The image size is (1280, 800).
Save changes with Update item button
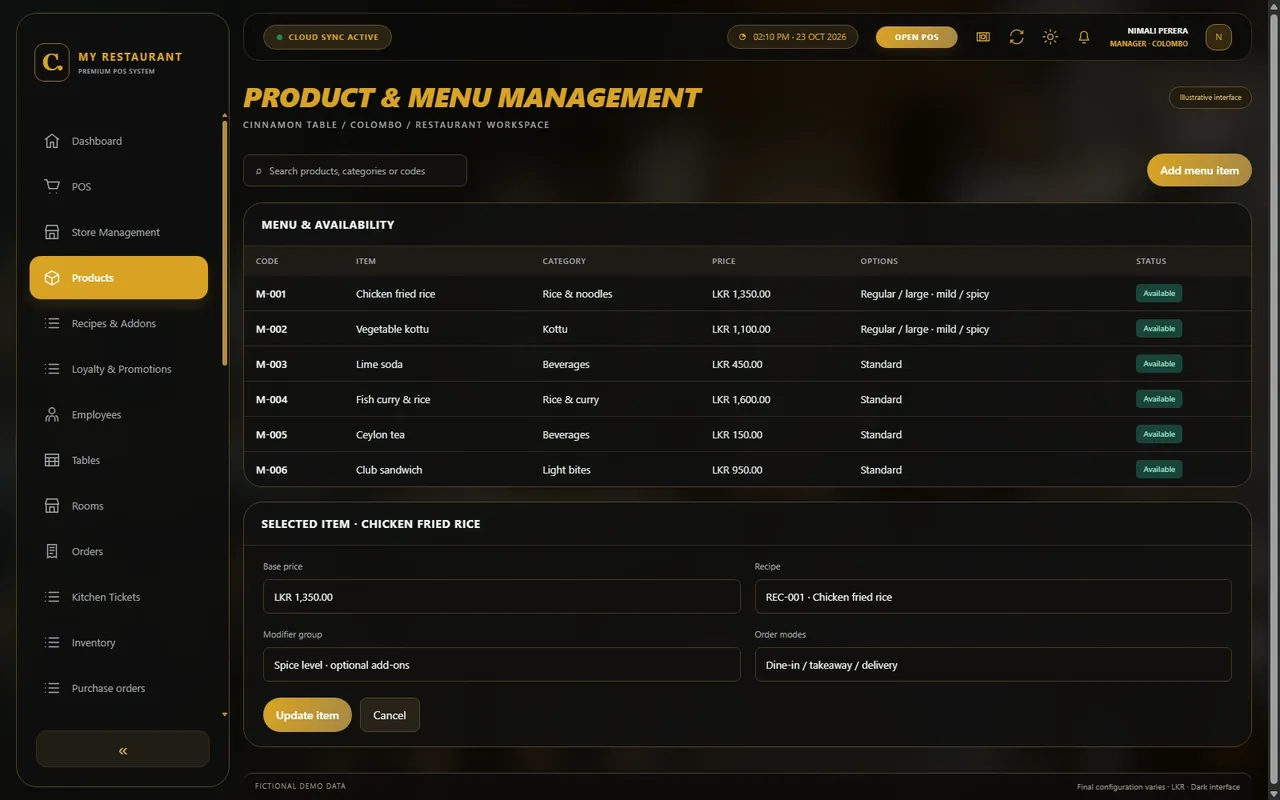click(x=307, y=715)
